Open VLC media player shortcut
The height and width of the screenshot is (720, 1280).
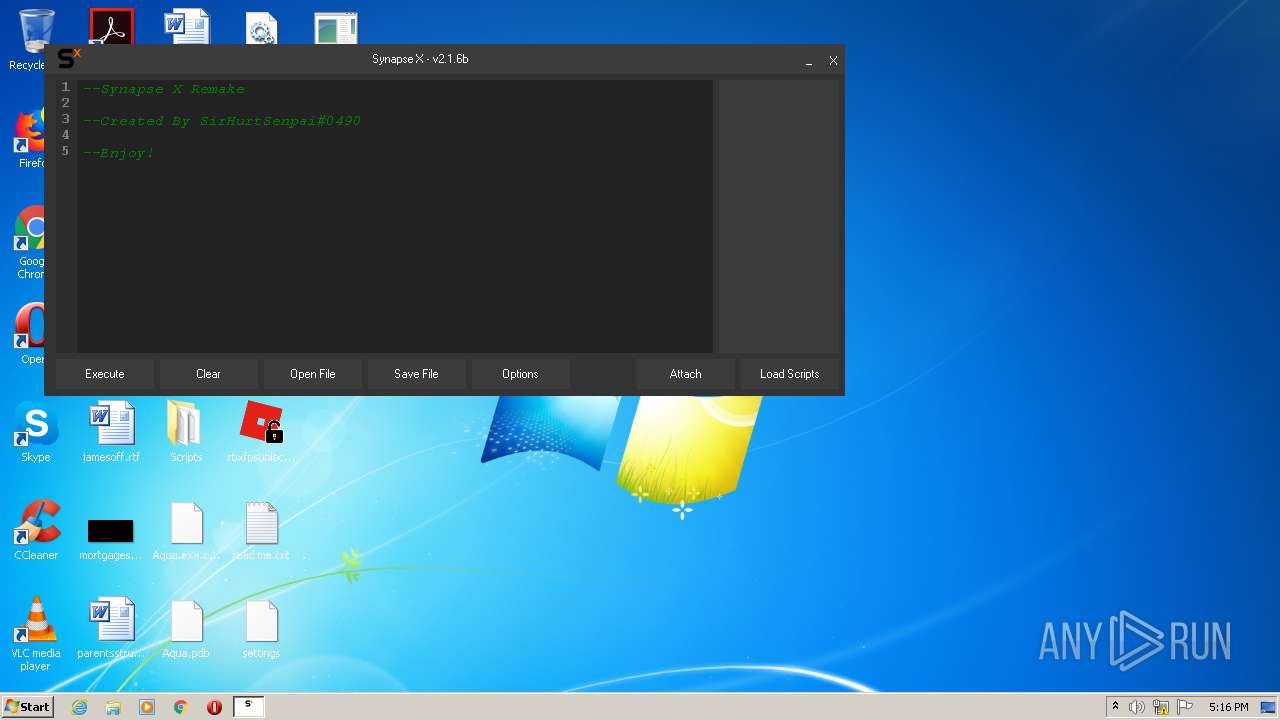[36, 635]
